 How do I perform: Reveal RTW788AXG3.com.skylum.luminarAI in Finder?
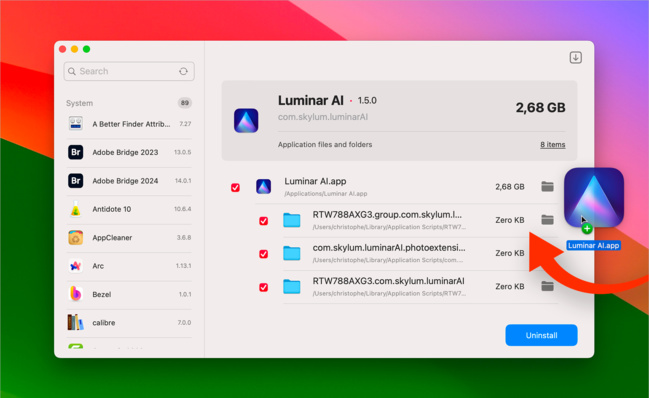point(547,286)
